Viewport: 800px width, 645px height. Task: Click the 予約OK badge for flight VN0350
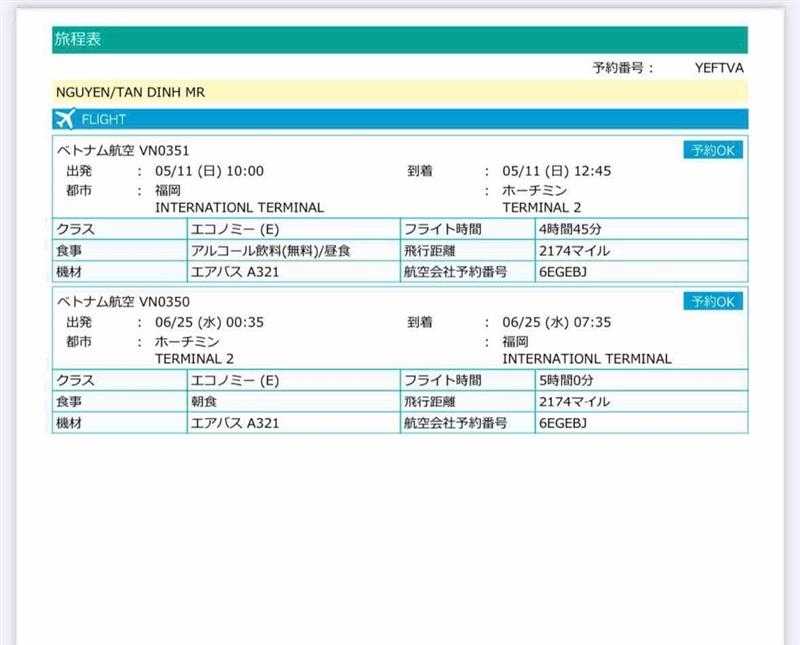point(713,302)
